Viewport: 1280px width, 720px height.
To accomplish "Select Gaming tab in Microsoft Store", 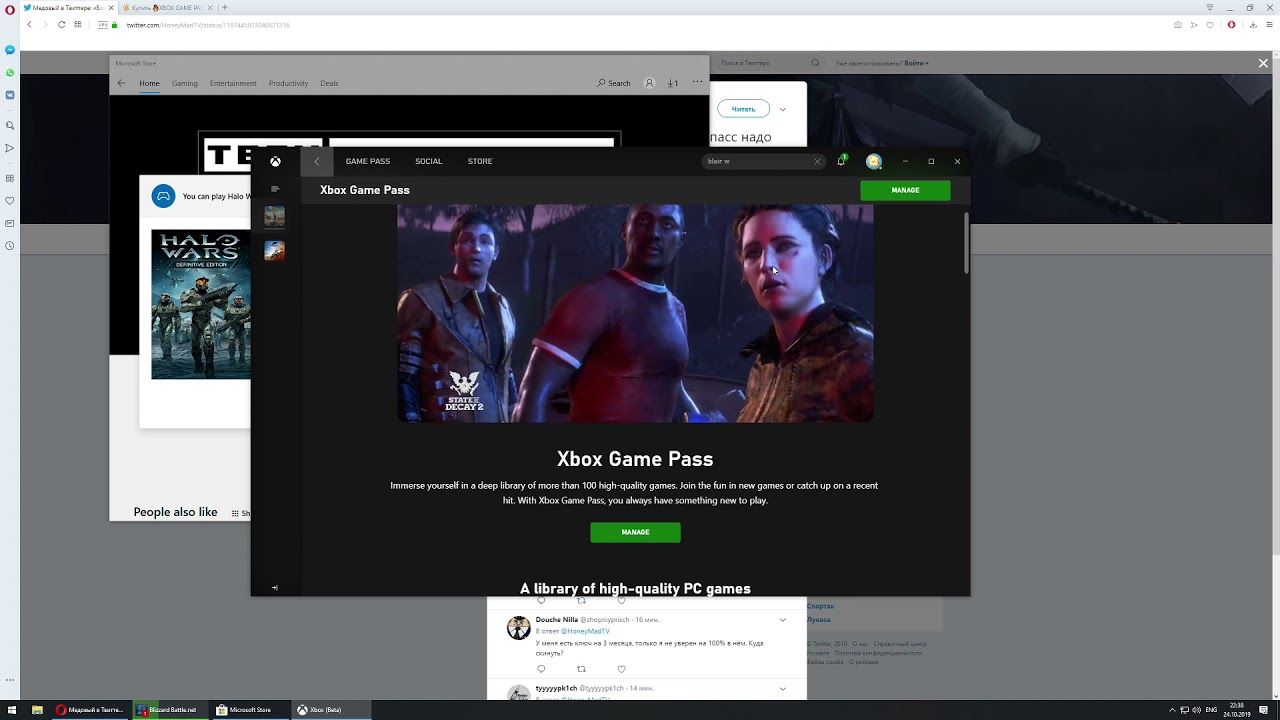I will [x=184, y=83].
